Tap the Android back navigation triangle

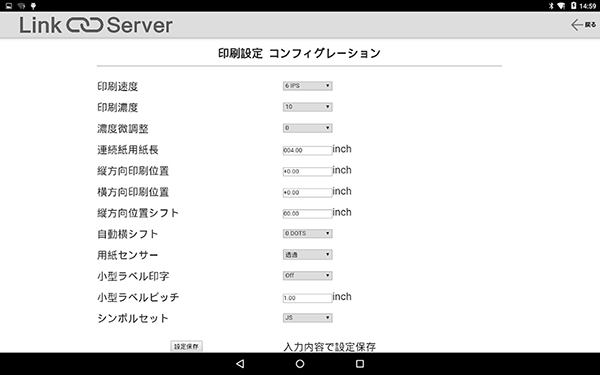[240, 364]
